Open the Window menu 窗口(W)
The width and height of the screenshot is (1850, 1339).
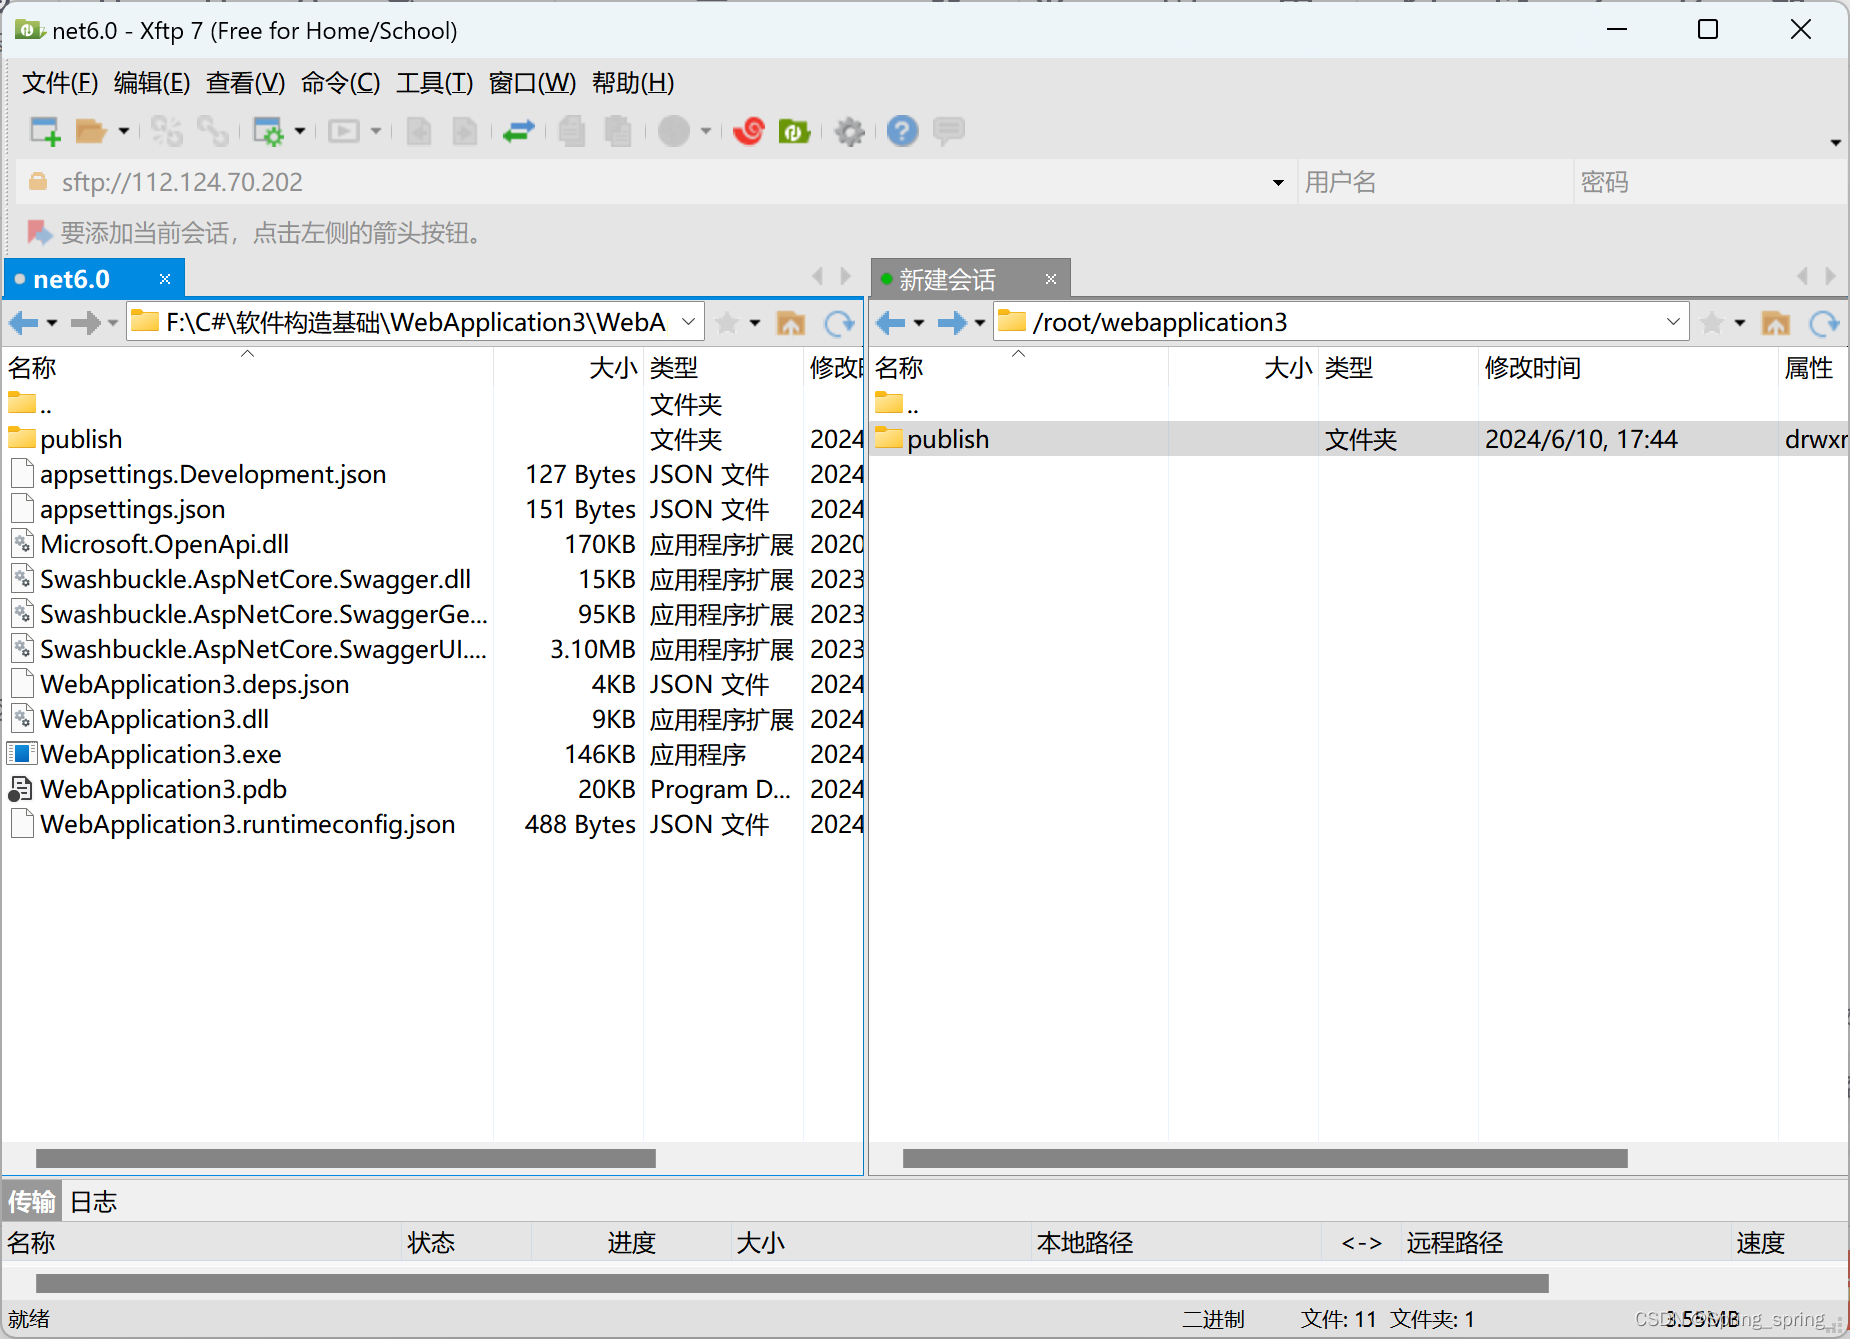(532, 83)
